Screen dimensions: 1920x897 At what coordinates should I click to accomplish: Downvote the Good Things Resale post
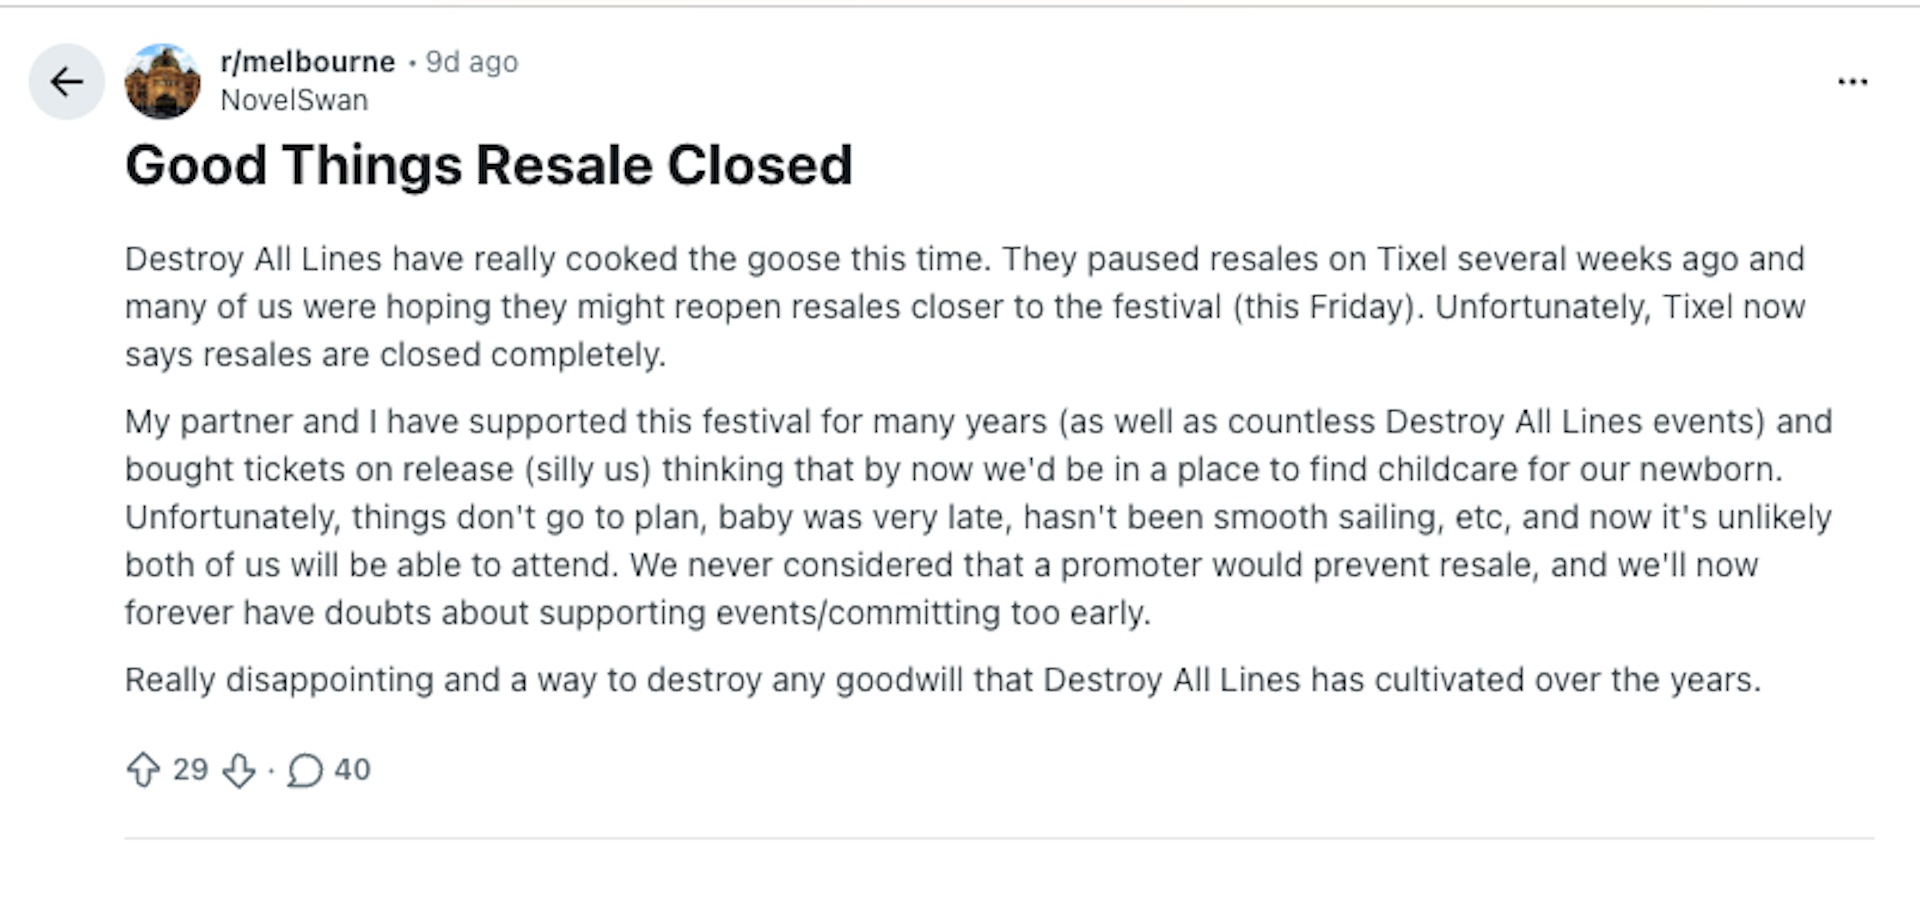click(239, 770)
